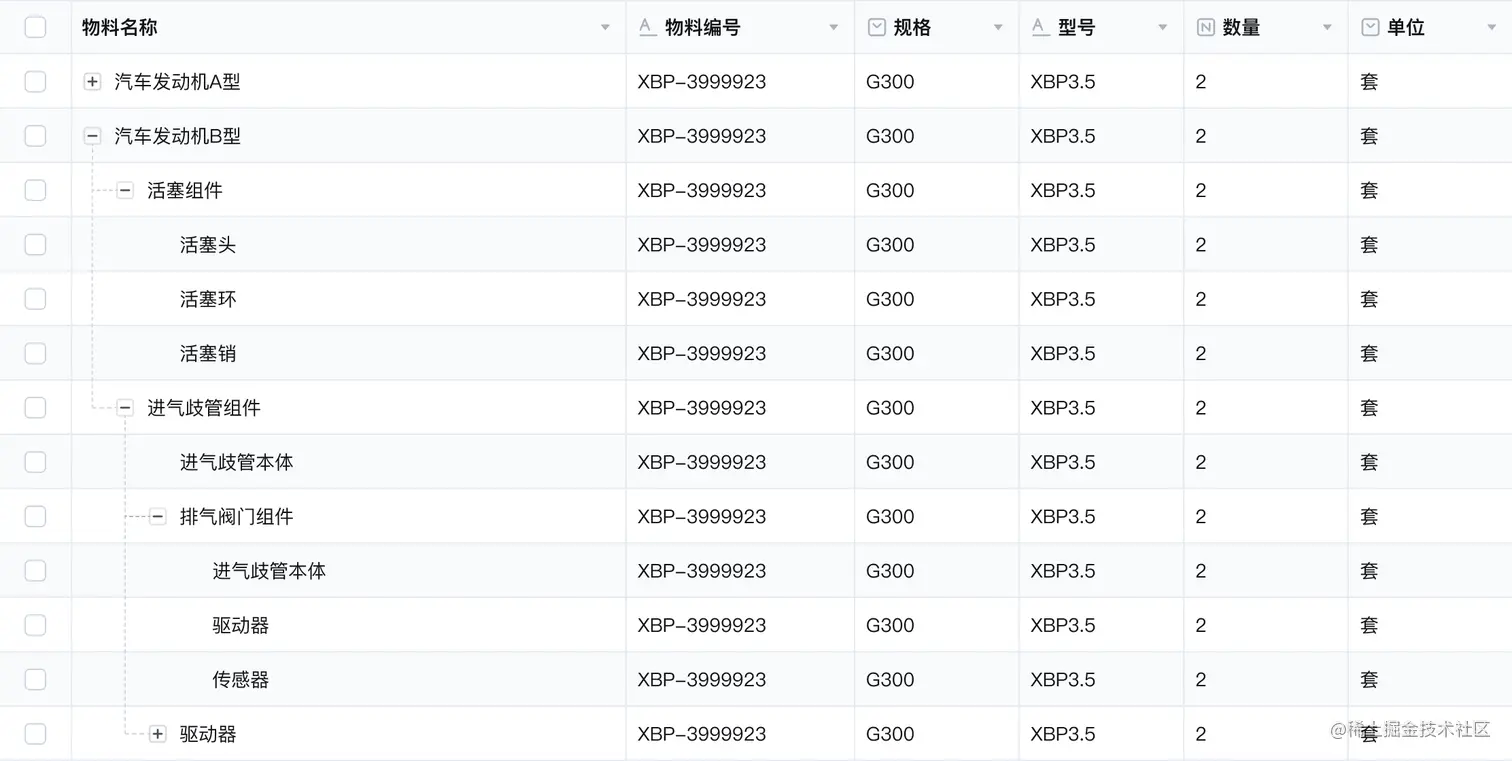The width and height of the screenshot is (1512, 761).
Task: Toggle the select-all checkbox in header
Action: pyautogui.click(x=35, y=27)
